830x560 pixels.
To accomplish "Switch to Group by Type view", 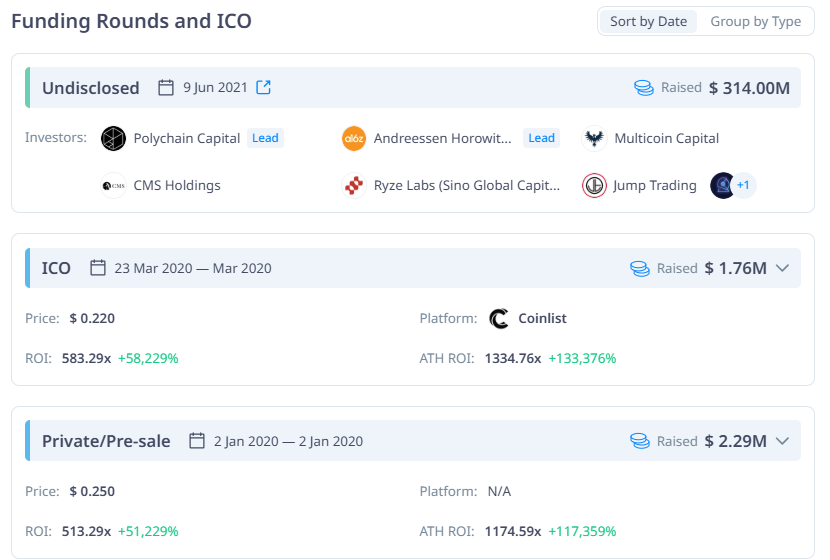I will click(755, 21).
